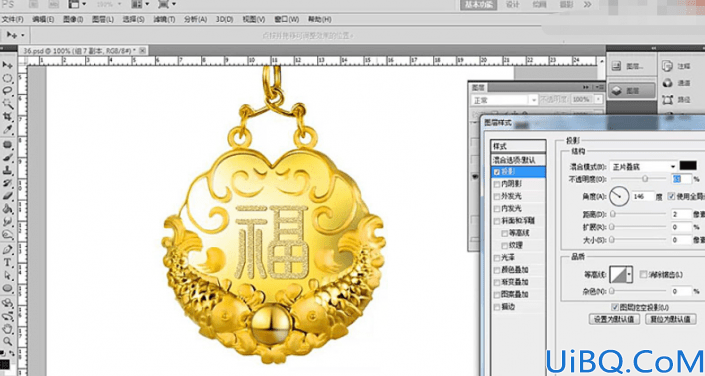Enable the Stroke (描边) style checkbox
This screenshot has width=705, height=376.
pyautogui.click(x=497, y=307)
